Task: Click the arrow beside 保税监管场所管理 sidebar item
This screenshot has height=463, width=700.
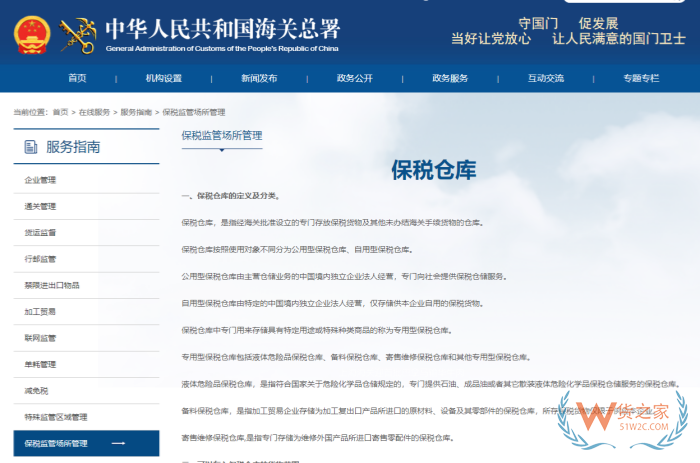Action: tap(118, 443)
